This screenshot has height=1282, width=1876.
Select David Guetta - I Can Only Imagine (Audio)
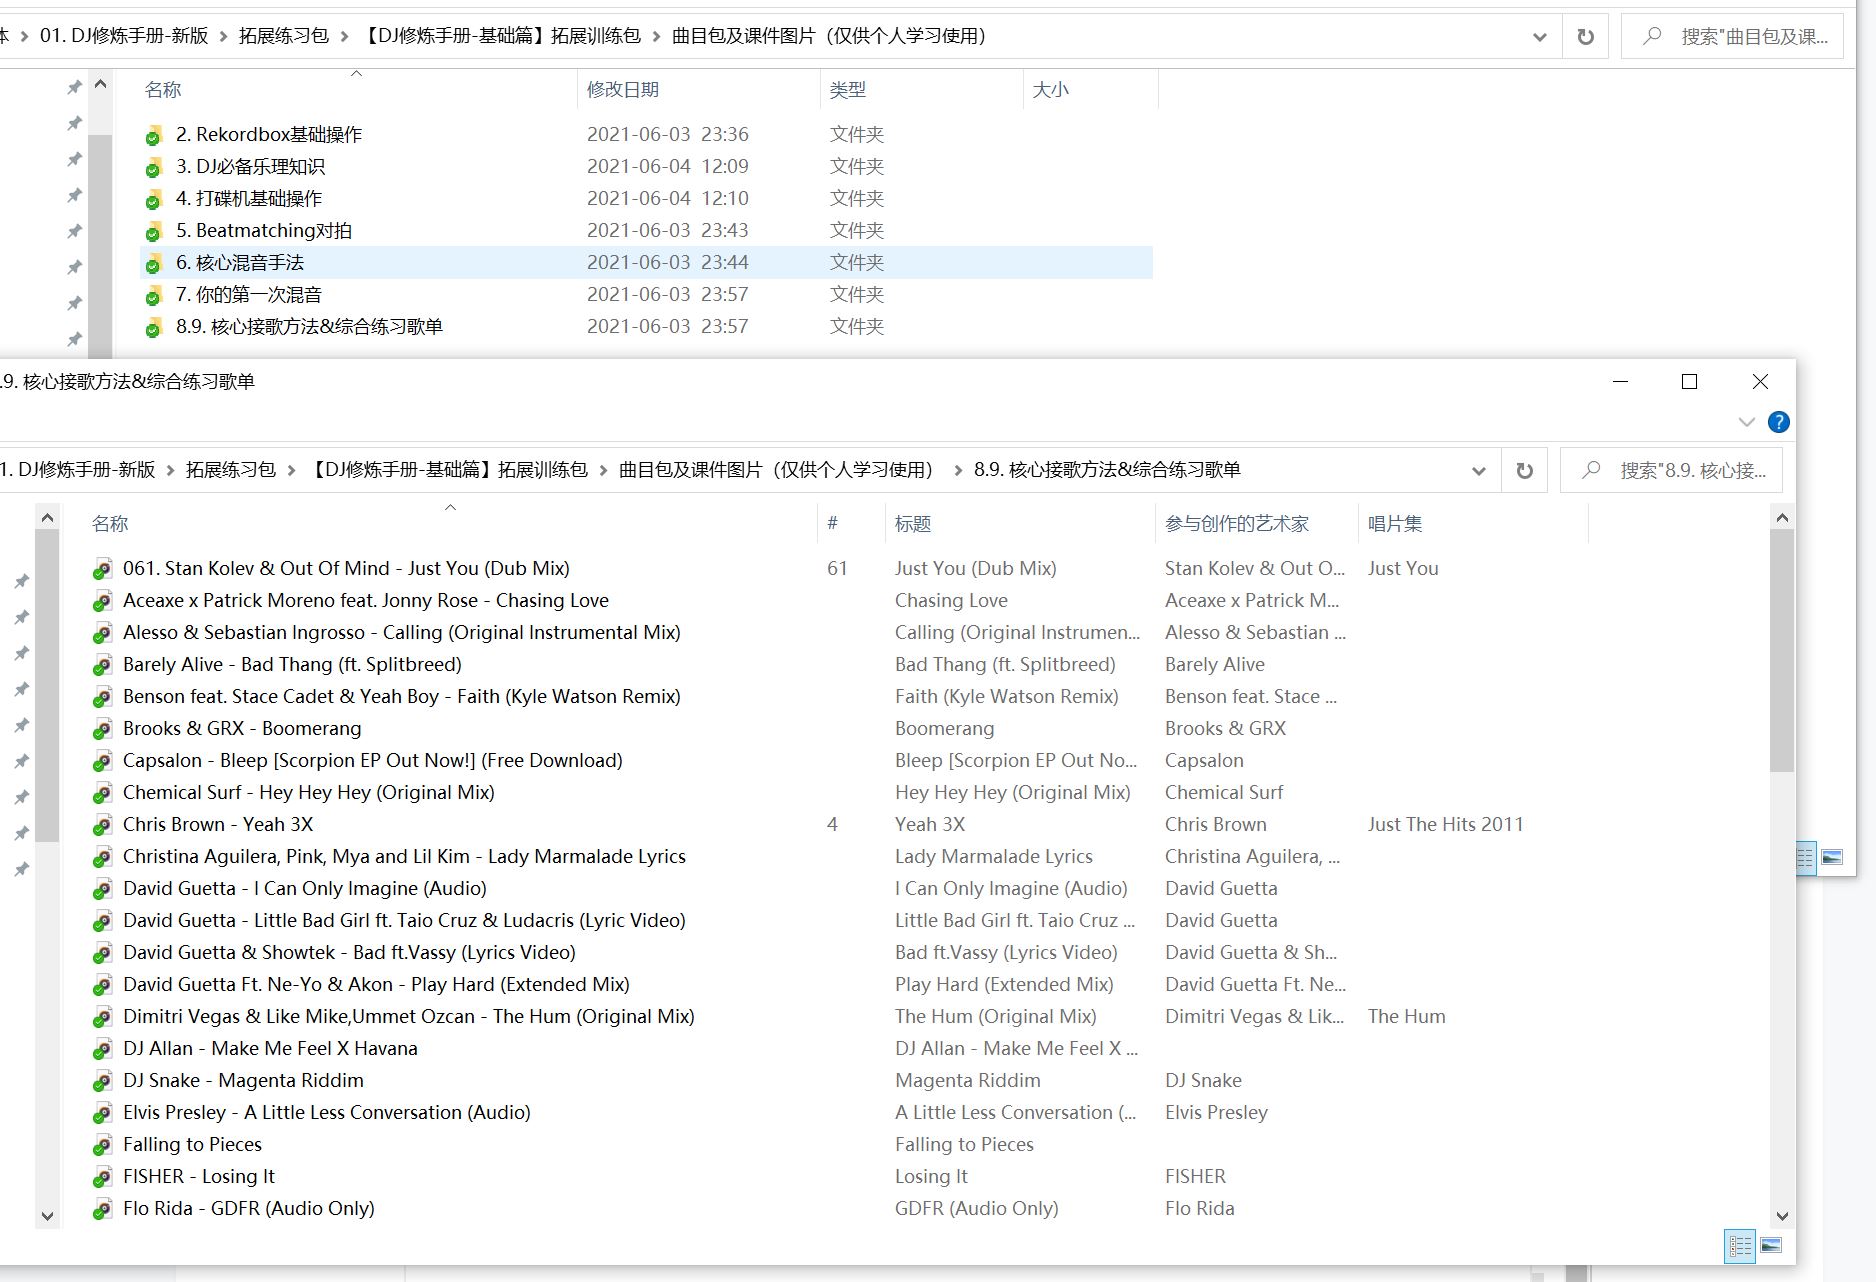(x=304, y=889)
